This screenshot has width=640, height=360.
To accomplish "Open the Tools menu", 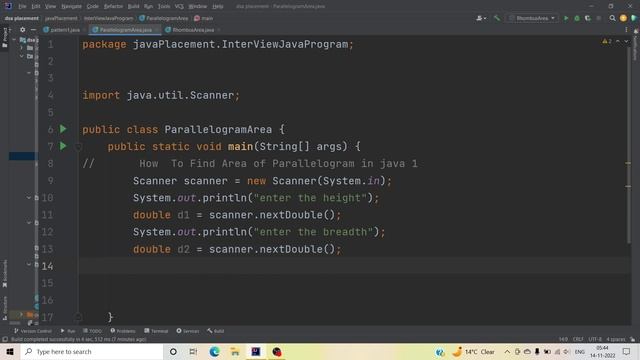I will click(x=164, y=6).
